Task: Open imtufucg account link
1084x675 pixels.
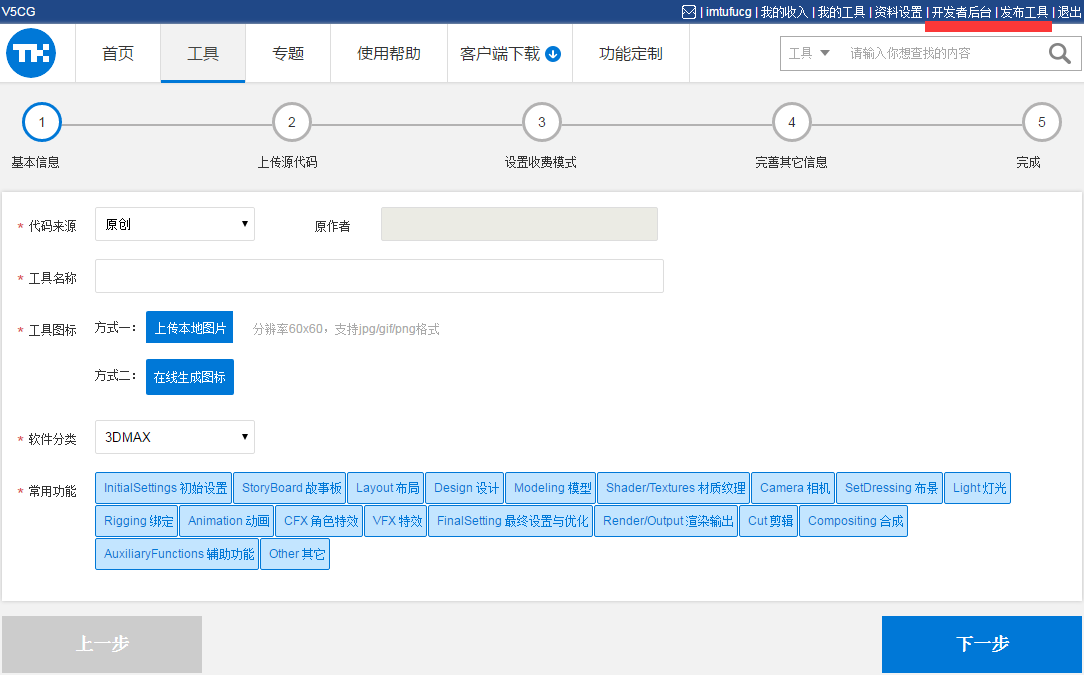Action: [728, 12]
